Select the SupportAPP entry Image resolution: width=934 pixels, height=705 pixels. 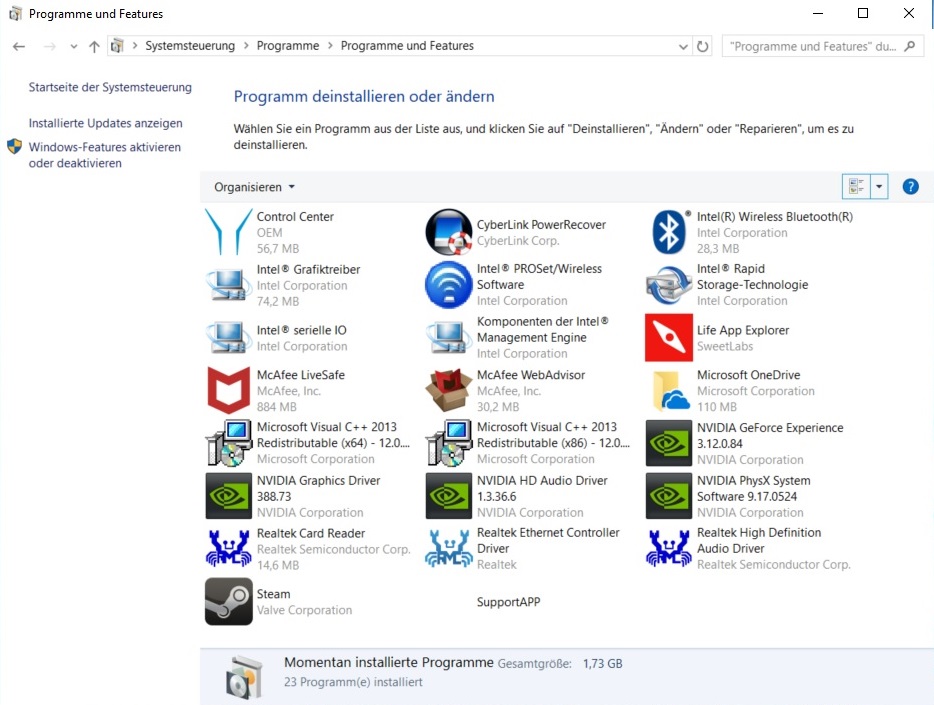tap(508, 601)
